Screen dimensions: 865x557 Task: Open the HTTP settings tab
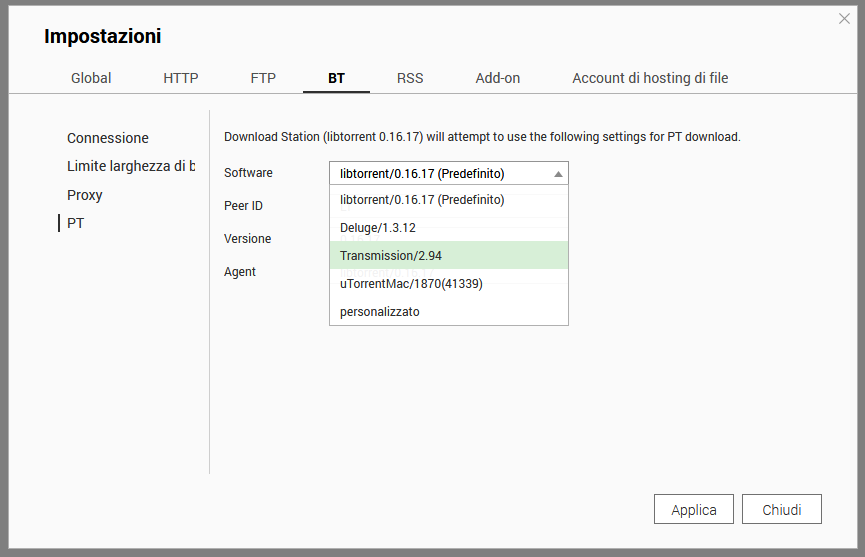tap(181, 78)
